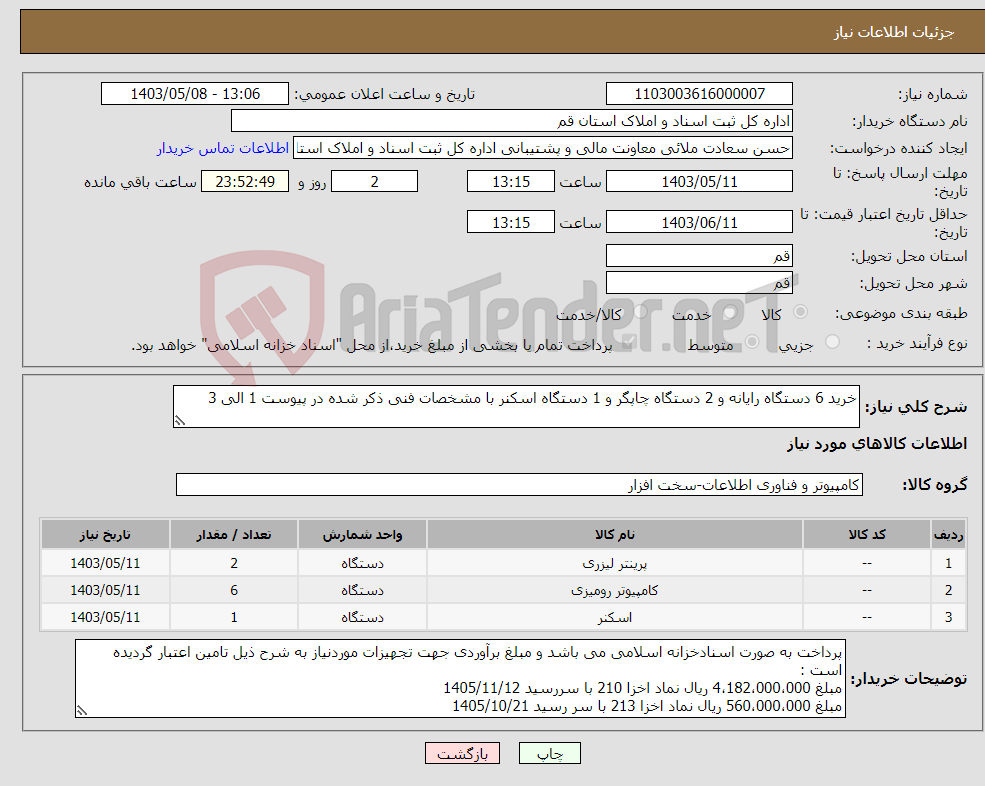This screenshot has width=985, height=786.
Task: Select the خدمت radio button
Action: pos(729,312)
